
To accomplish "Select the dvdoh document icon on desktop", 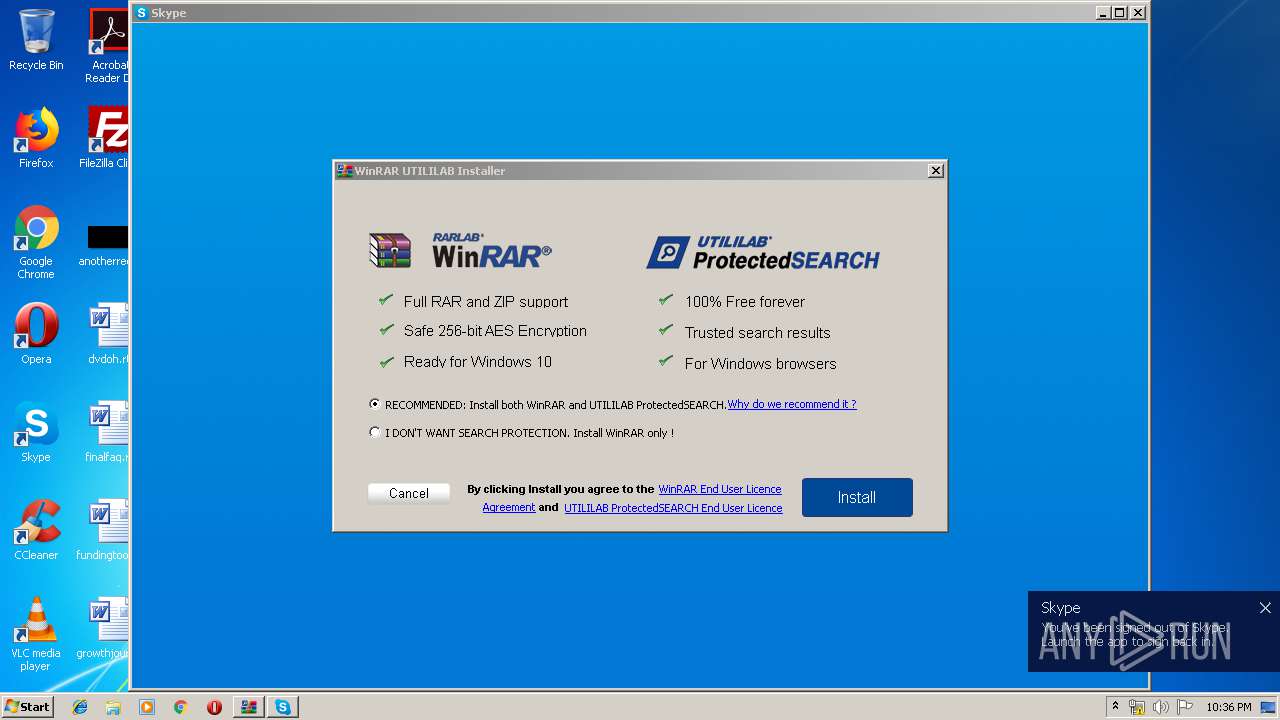I will click(x=108, y=334).
